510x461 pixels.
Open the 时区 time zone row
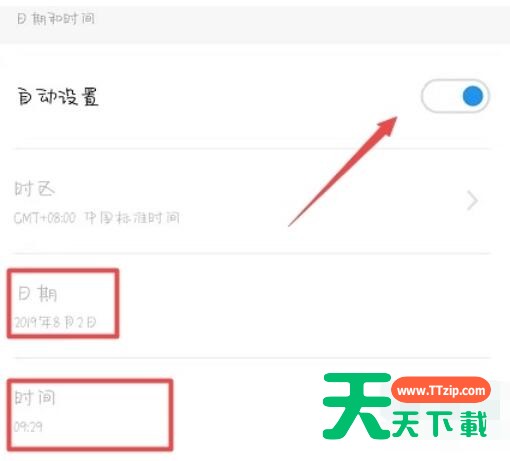tap(252, 201)
